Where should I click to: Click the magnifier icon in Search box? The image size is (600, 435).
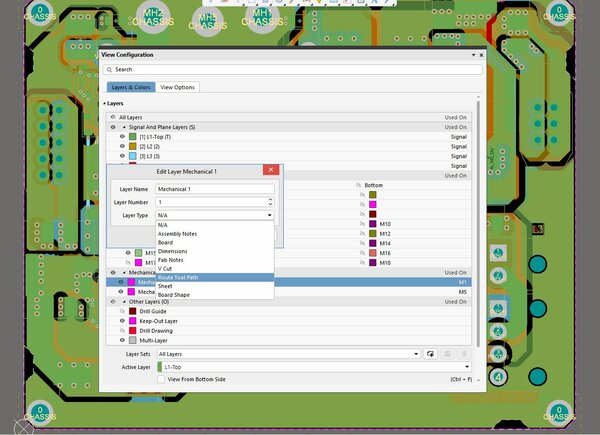coord(109,70)
